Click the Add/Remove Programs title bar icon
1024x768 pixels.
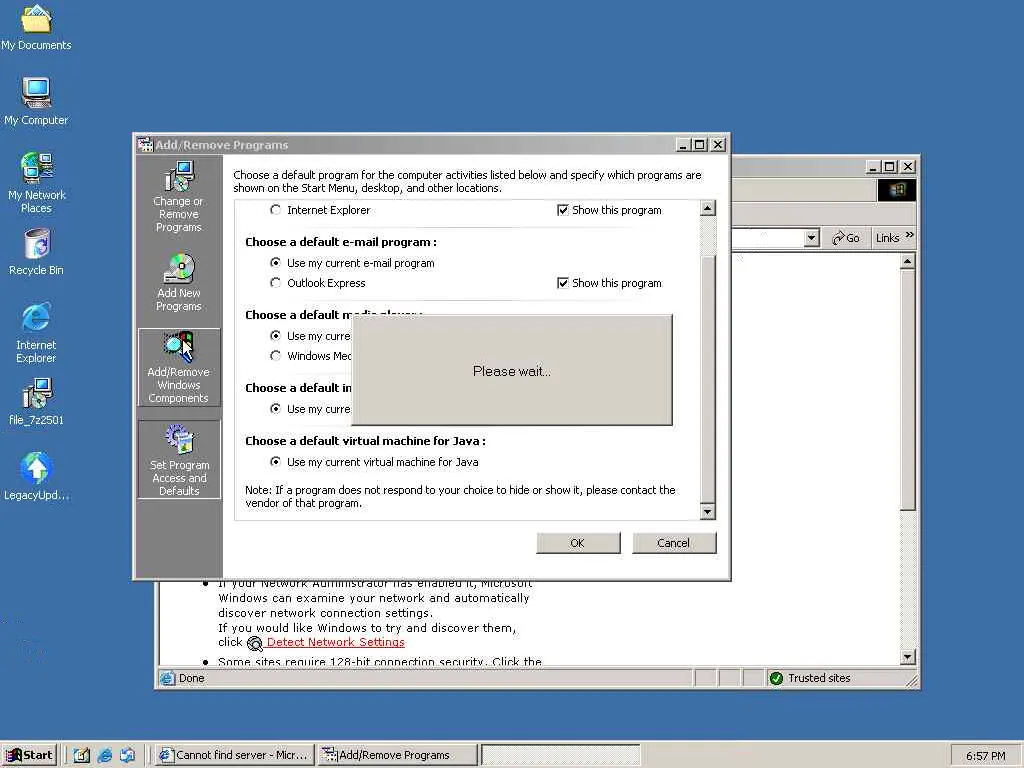click(x=145, y=144)
